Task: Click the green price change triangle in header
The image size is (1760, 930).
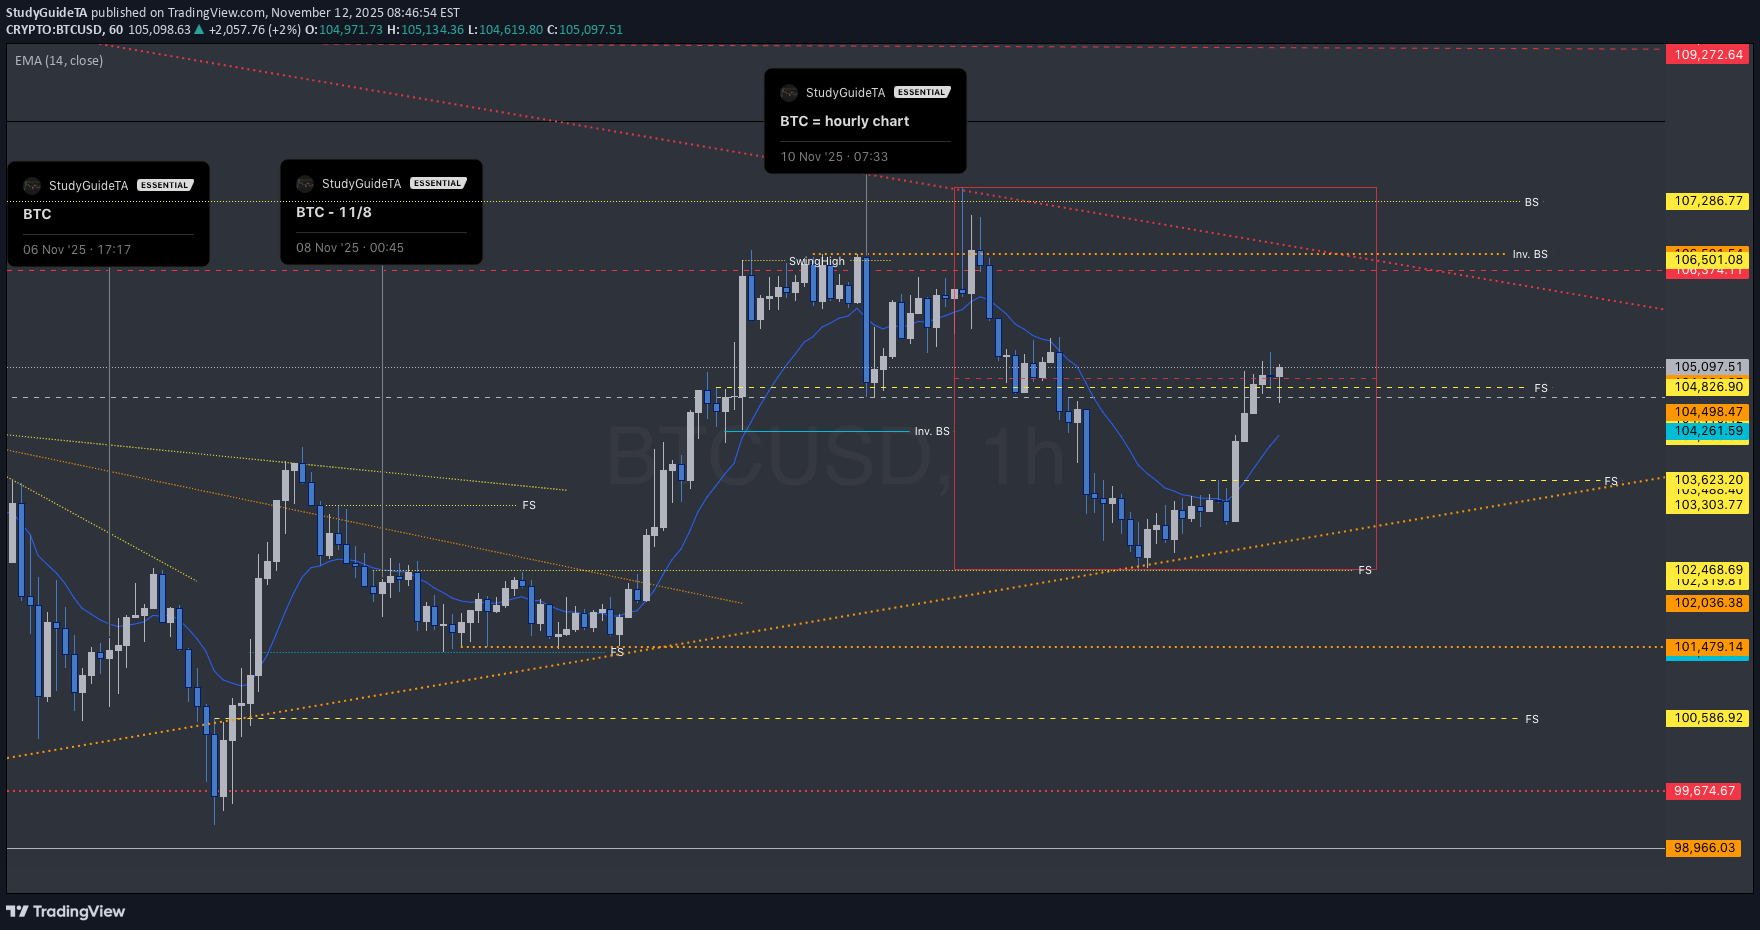Action: [x=200, y=30]
